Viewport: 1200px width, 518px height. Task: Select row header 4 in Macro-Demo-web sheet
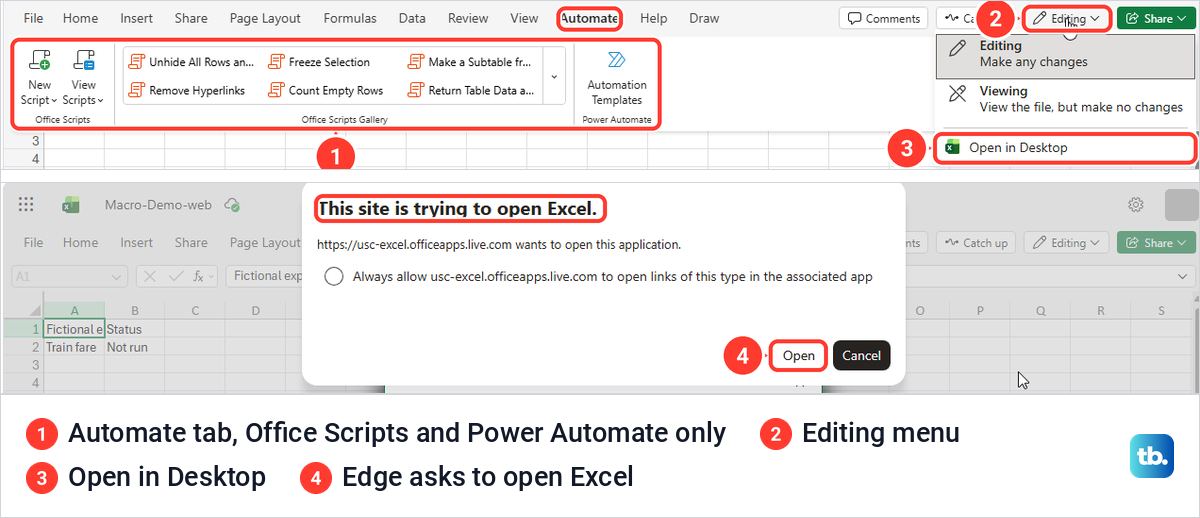[x=34, y=383]
